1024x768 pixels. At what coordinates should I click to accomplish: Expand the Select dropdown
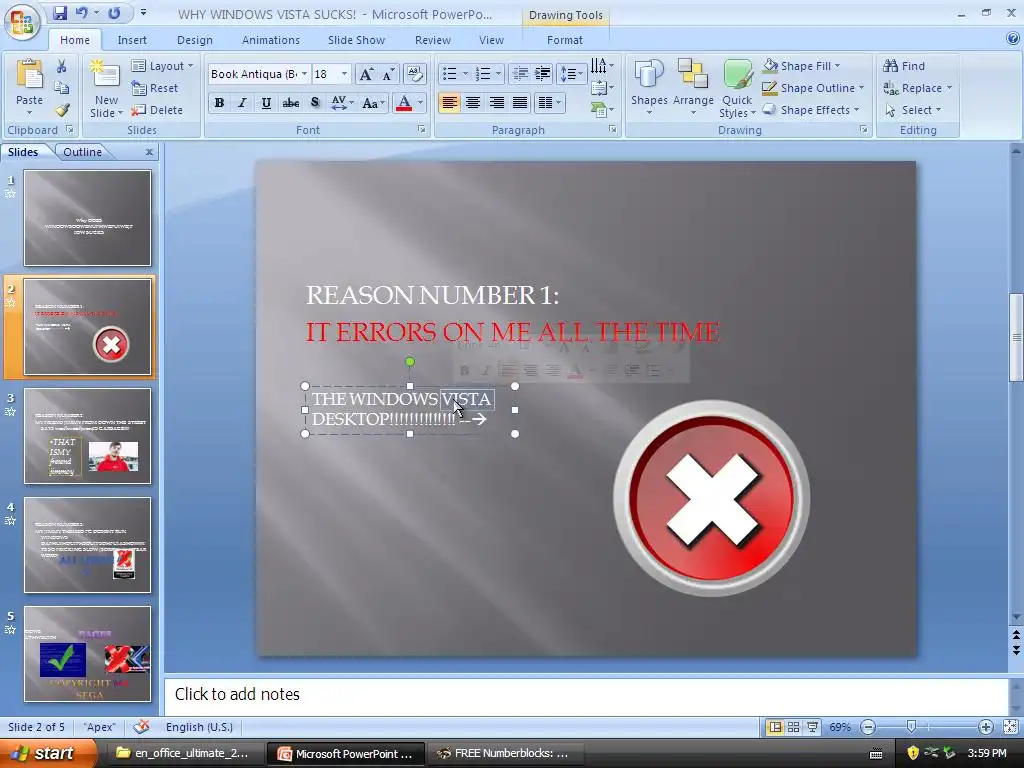click(x=913, y=110)
